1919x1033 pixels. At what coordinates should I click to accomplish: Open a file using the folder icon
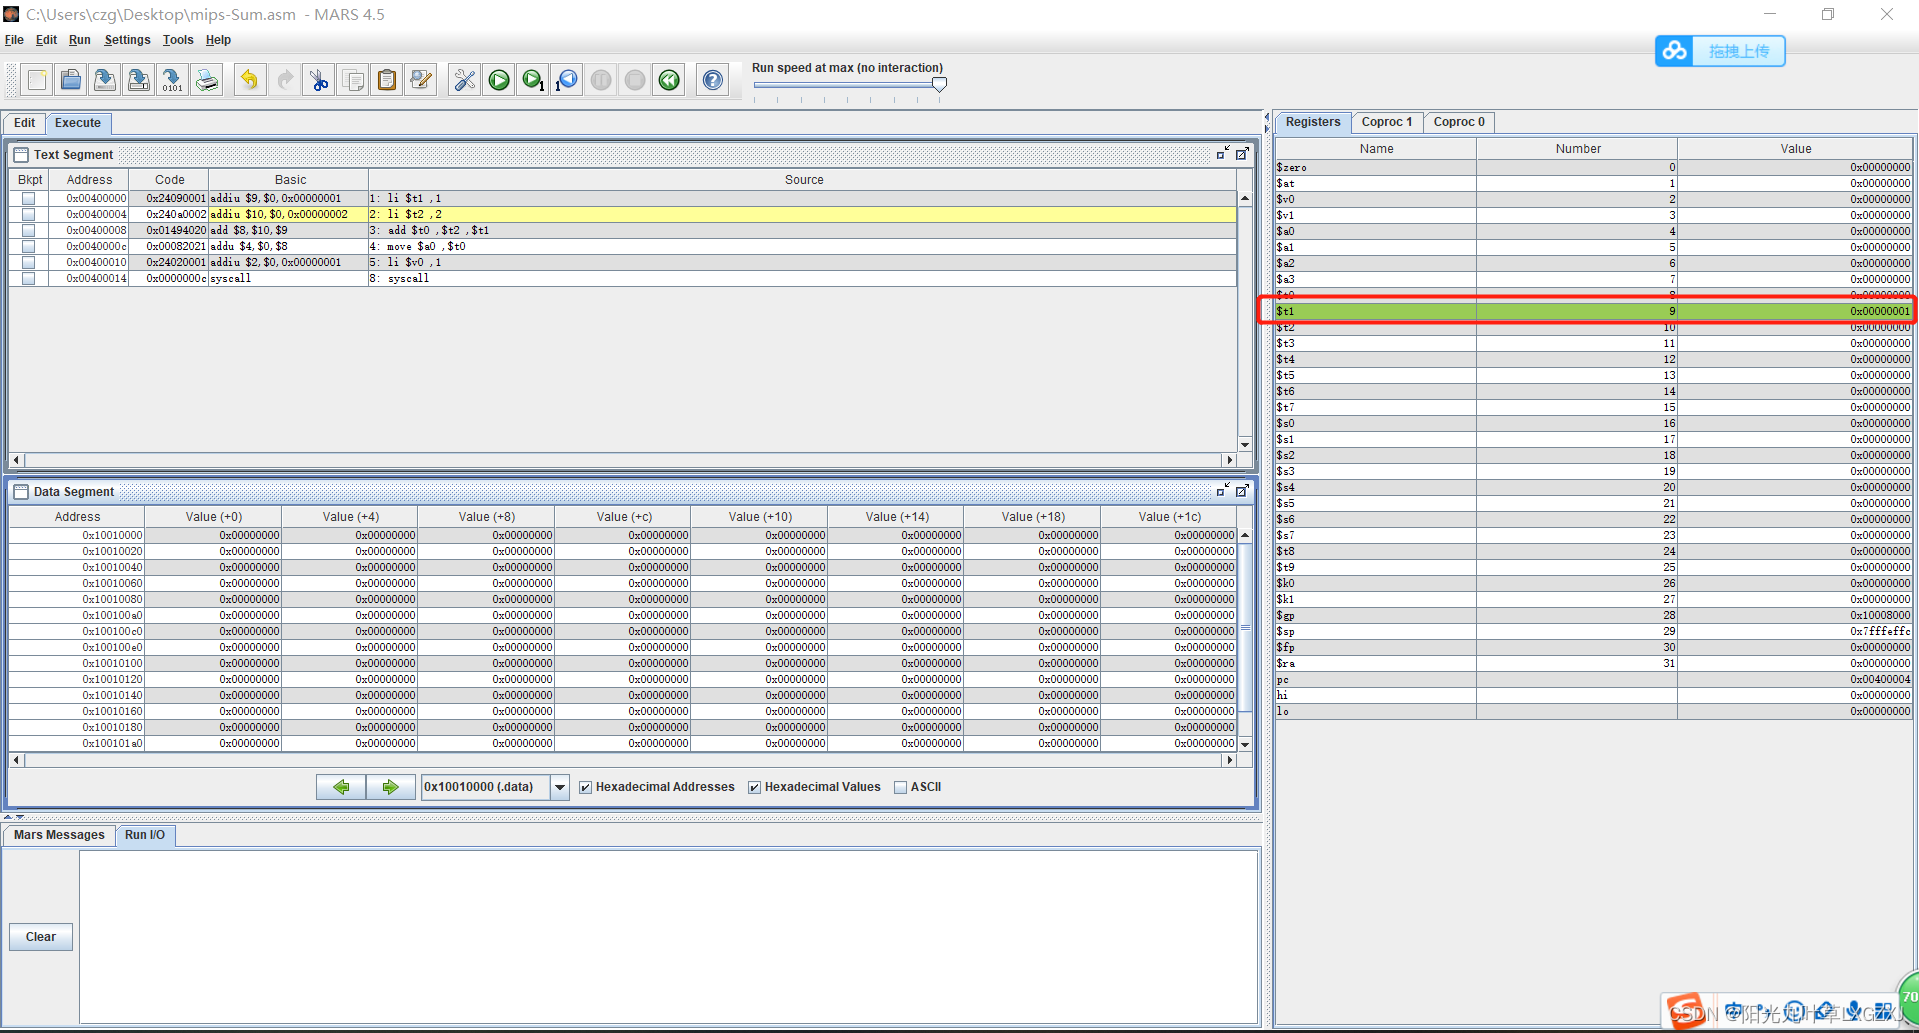click(x=71, y=80)
